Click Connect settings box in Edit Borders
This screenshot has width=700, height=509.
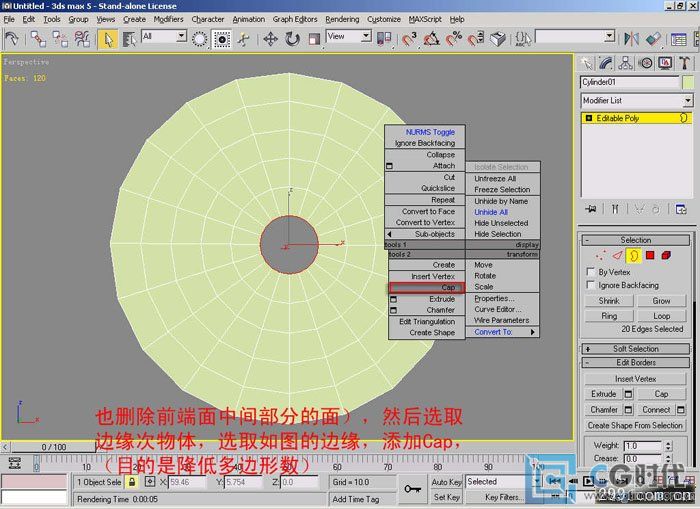[x=681, y=409]
